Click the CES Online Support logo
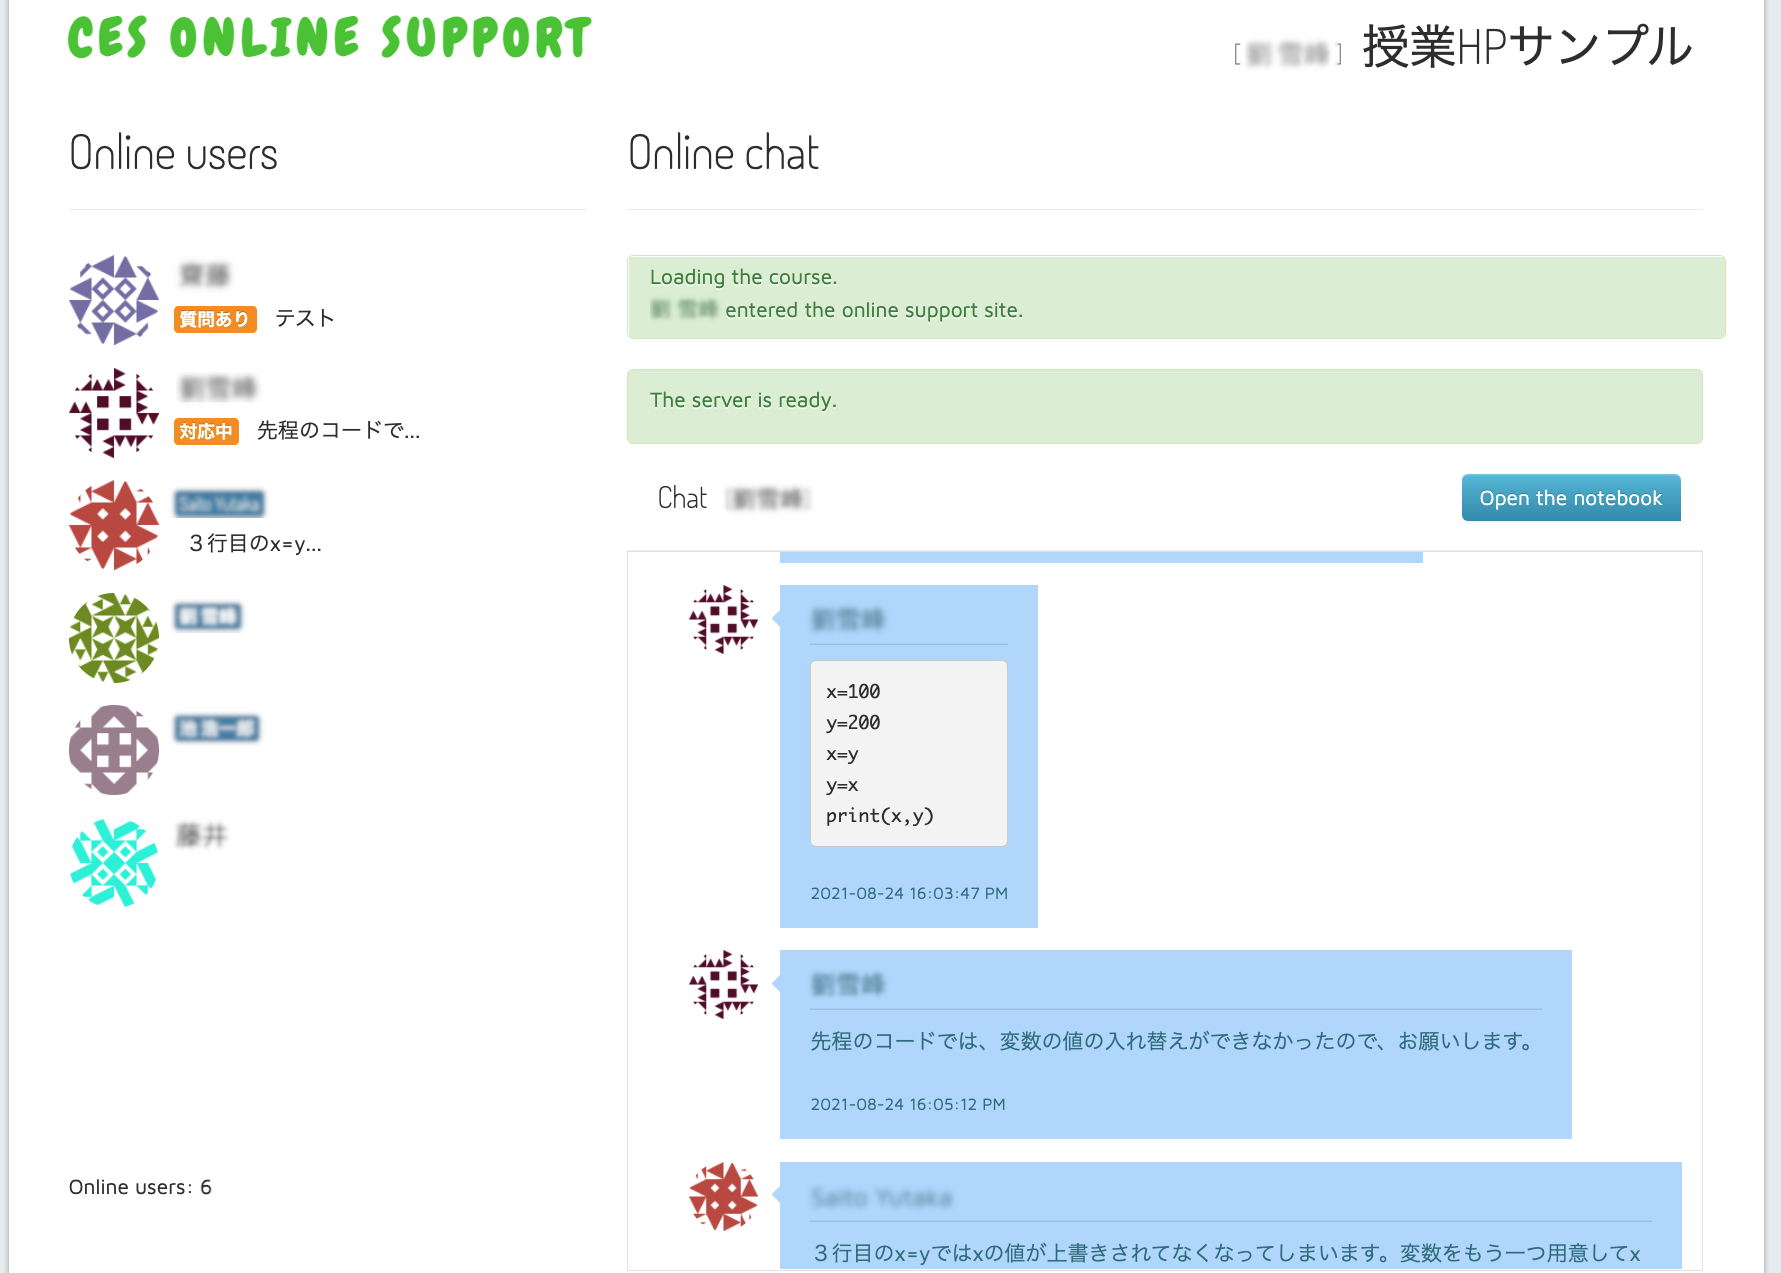The image size is (1781, 1273). click(330, 39)
